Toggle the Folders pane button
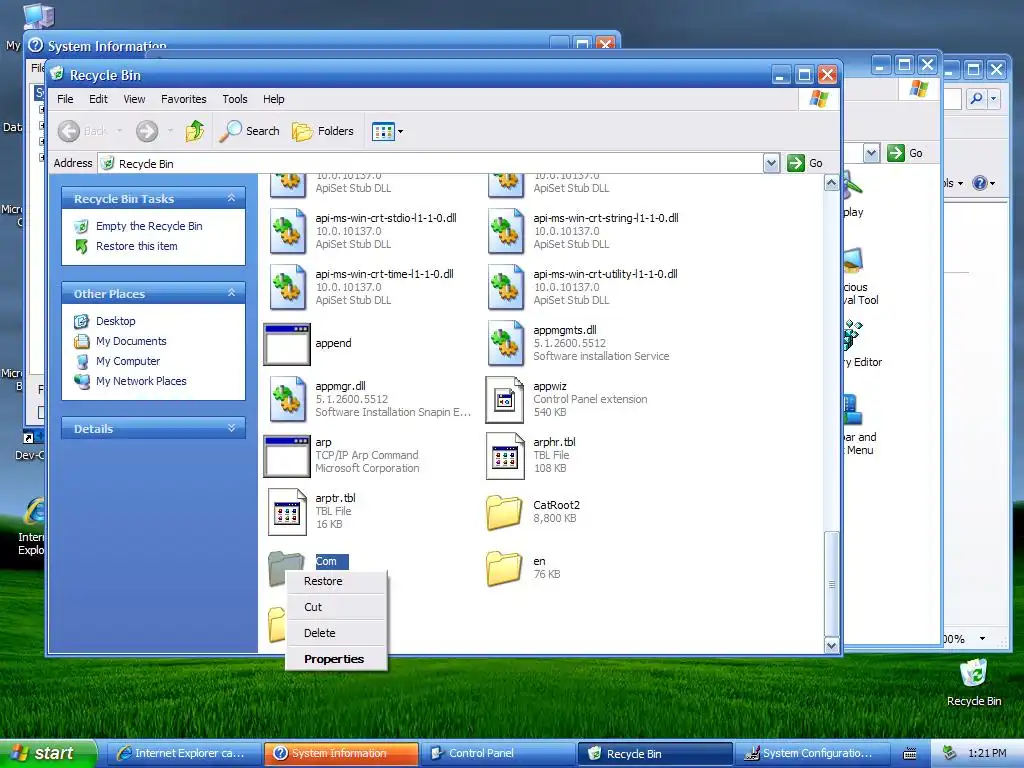 pyautogui.click(x=323, y=131)
